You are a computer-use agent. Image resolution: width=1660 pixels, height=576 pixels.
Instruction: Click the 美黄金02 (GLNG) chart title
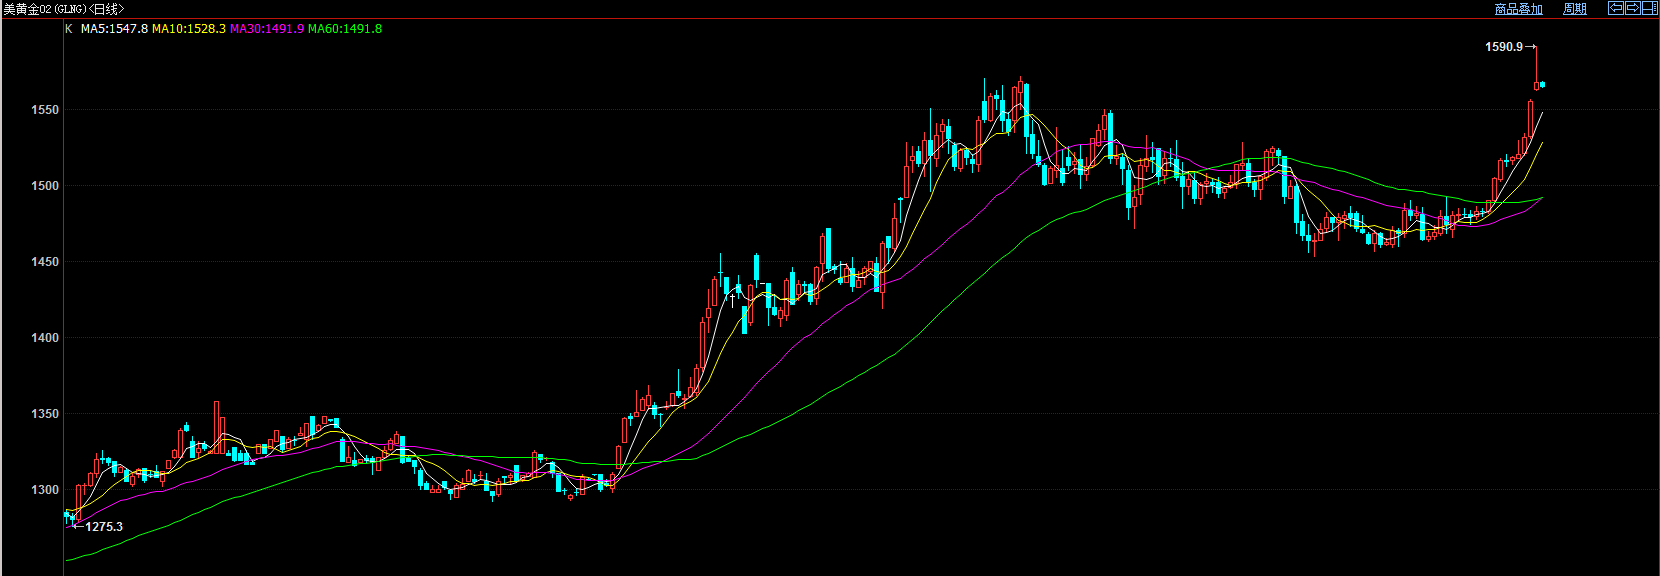[x=64, y=9]
